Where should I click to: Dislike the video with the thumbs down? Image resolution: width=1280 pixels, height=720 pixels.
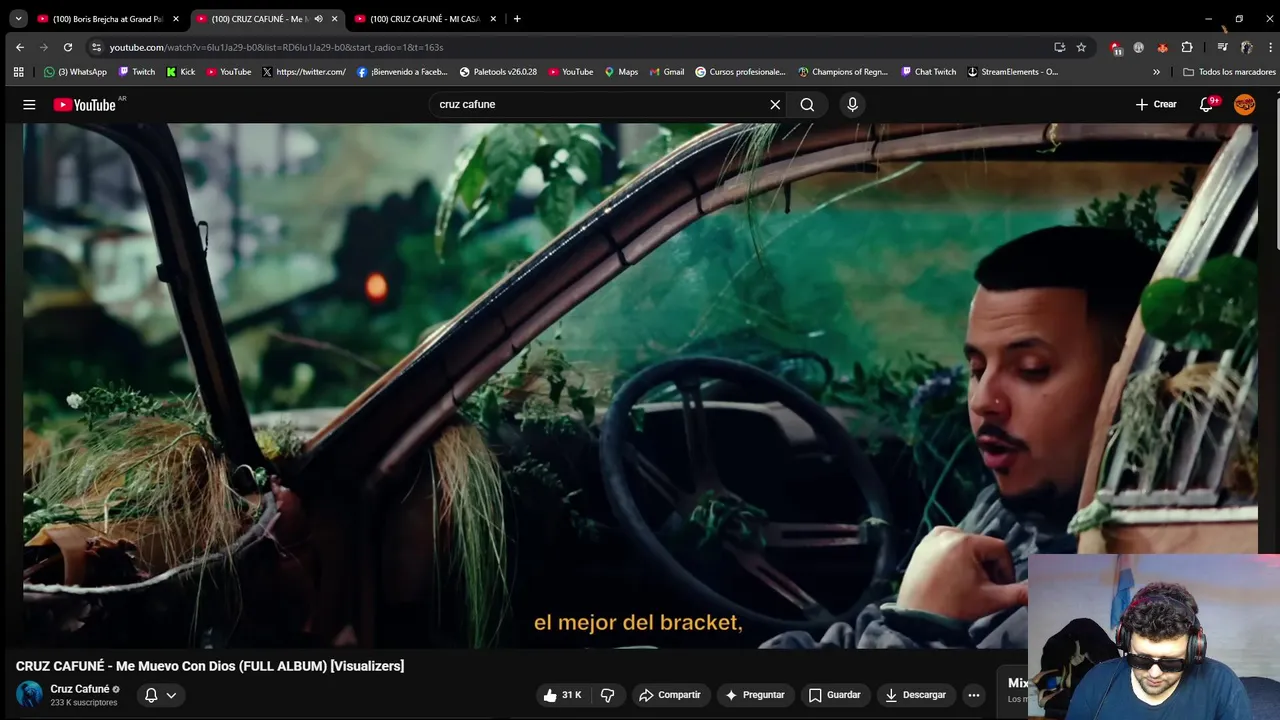[607, 695]
